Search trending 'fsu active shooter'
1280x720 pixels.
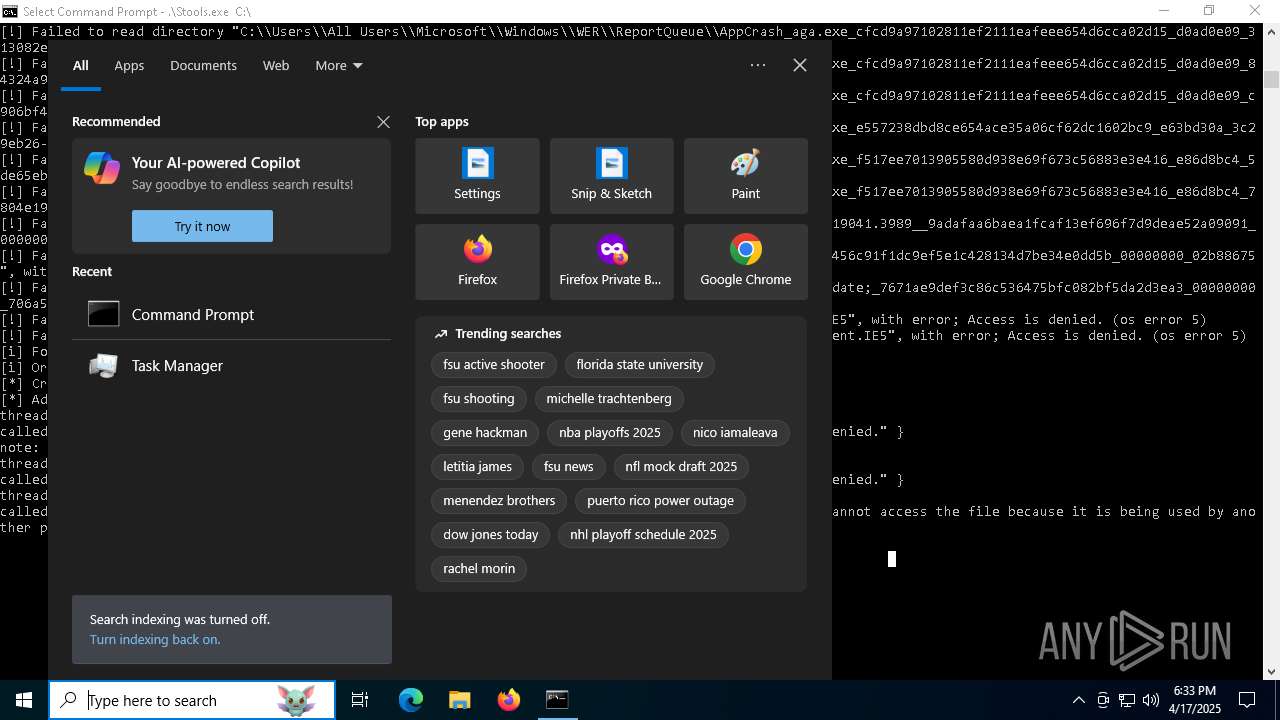pyautogui.click(x=494, y=365)
